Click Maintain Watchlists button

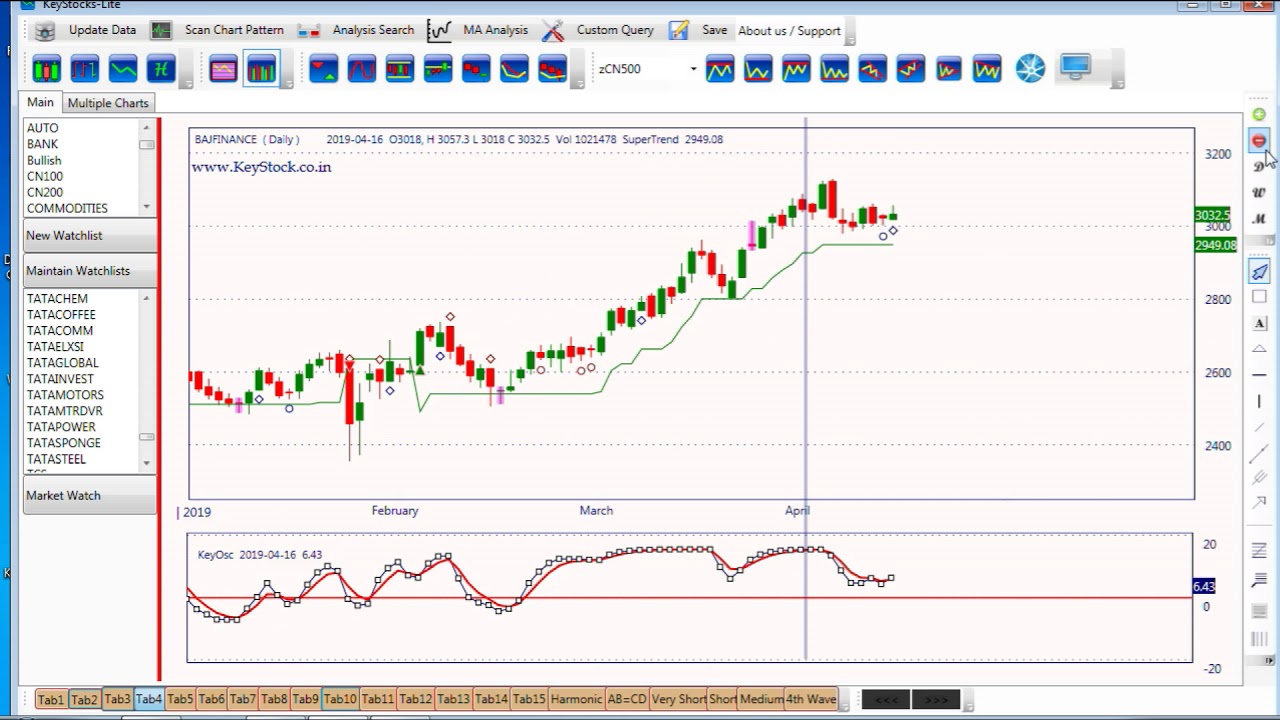tap(90, 271)
